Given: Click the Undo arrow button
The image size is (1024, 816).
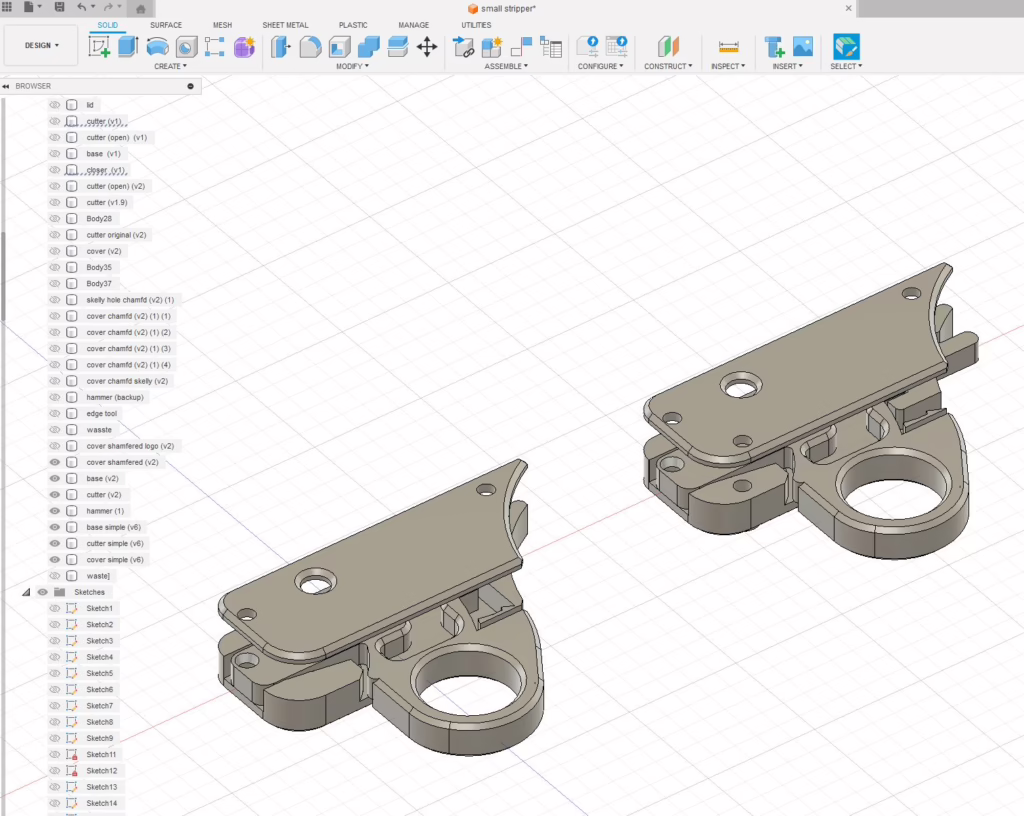Looking at the screenshot, I should coord(82,7).
